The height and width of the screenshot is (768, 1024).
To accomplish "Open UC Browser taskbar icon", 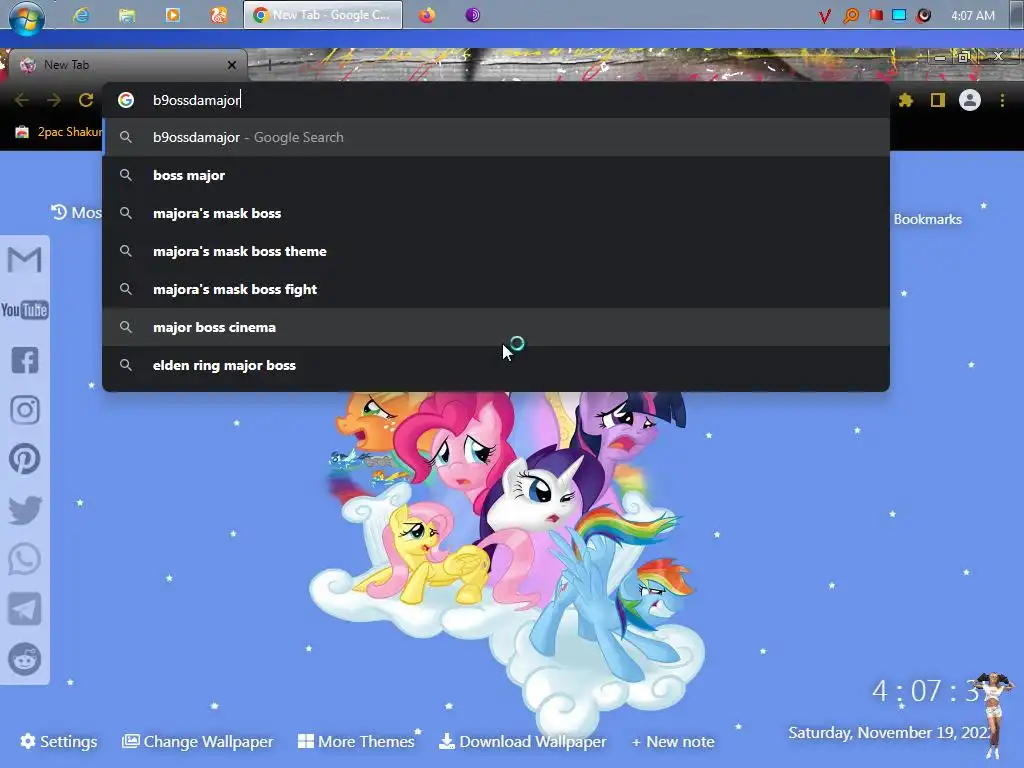I will [219, 15].
